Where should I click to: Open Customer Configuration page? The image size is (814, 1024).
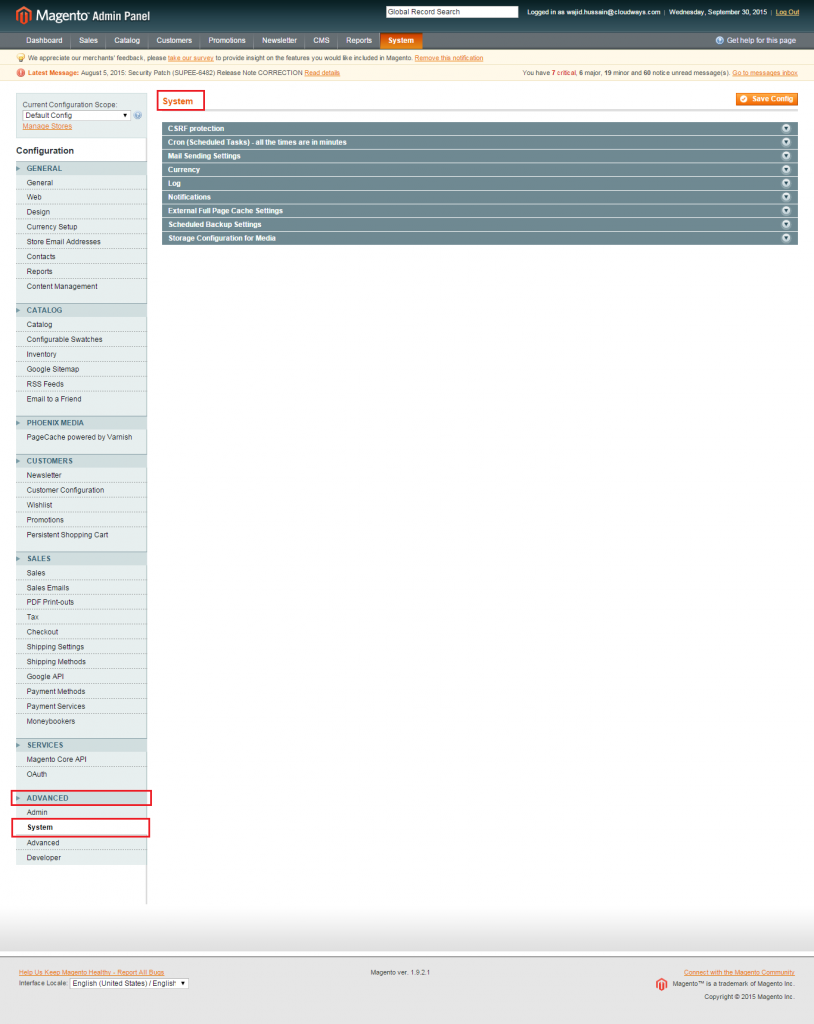[x=81, y=490]
